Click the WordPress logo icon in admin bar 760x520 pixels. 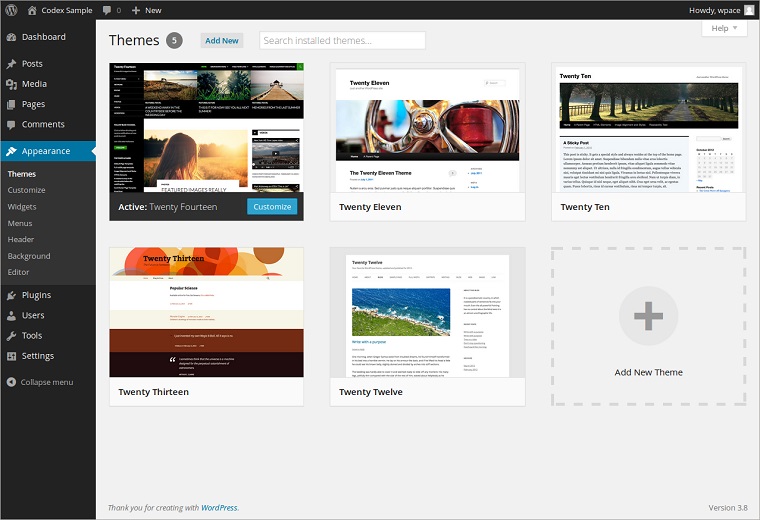pos(11,10)
